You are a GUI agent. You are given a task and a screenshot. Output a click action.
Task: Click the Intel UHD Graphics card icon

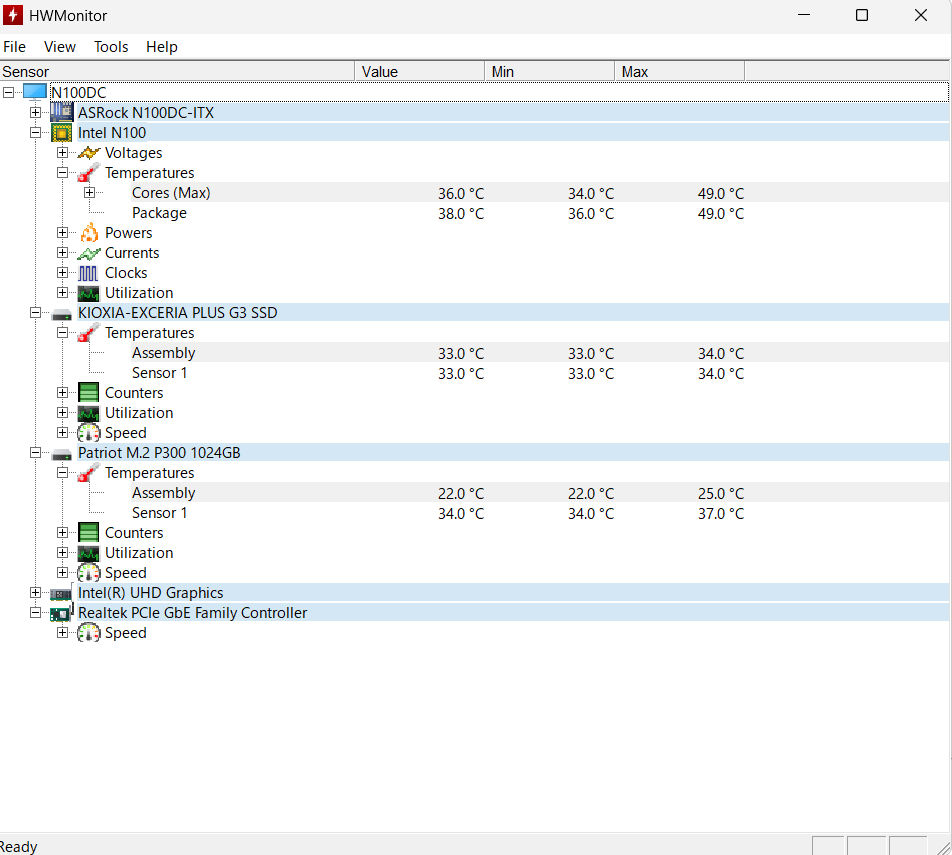tap(62, 593)
